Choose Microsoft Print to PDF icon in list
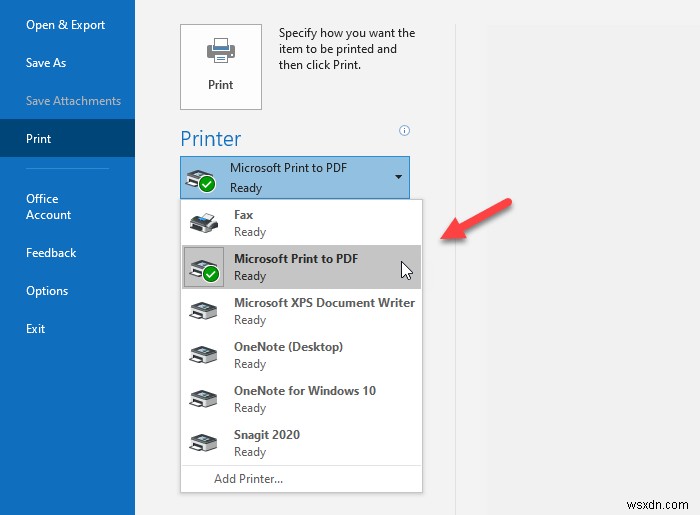The image size is (700, 515). pyautogui.click(x=204, y=267)
